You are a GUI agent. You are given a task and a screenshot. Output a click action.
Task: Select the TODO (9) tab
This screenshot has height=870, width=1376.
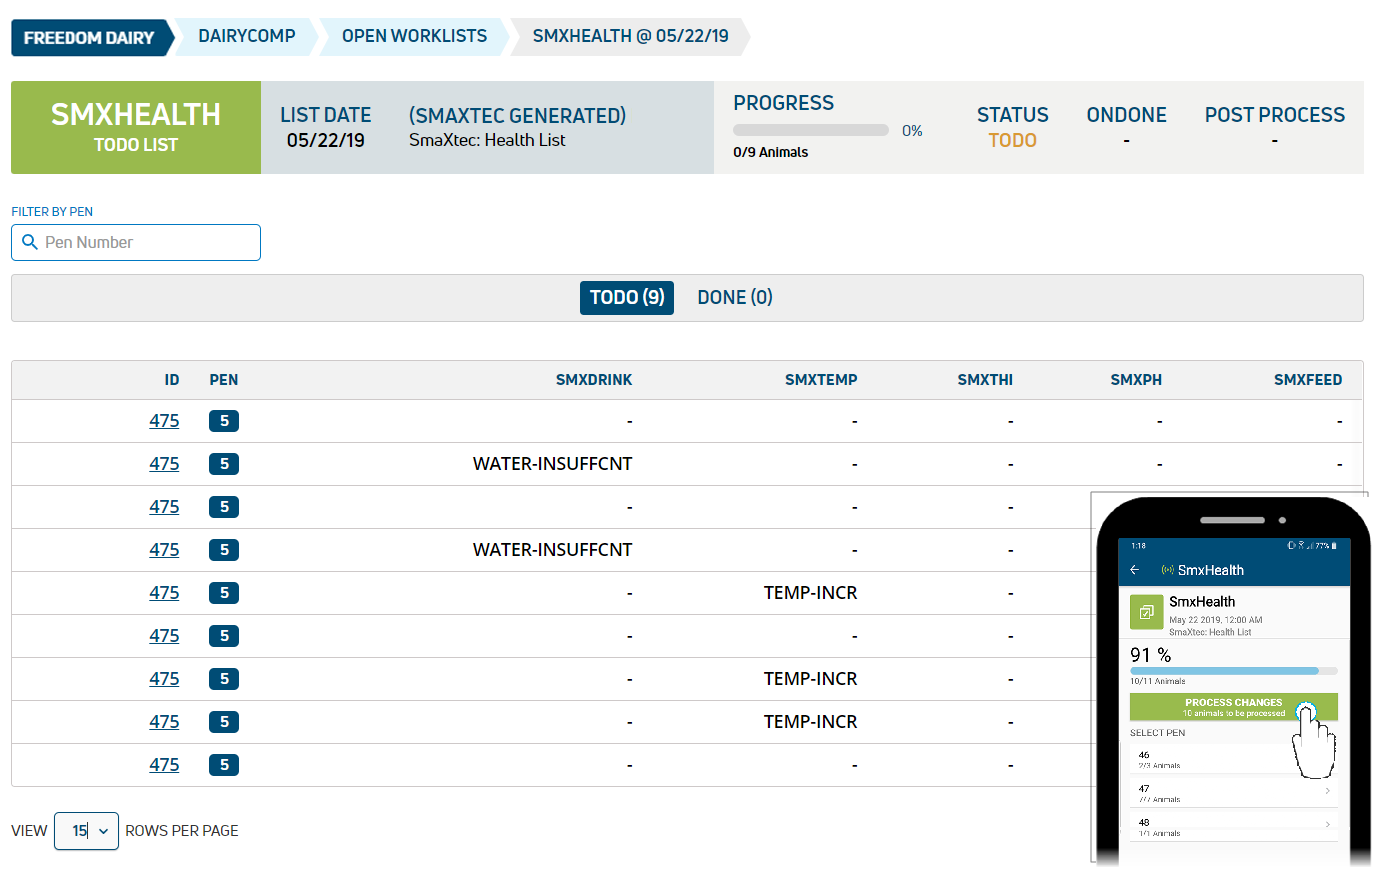pos(626,297)
